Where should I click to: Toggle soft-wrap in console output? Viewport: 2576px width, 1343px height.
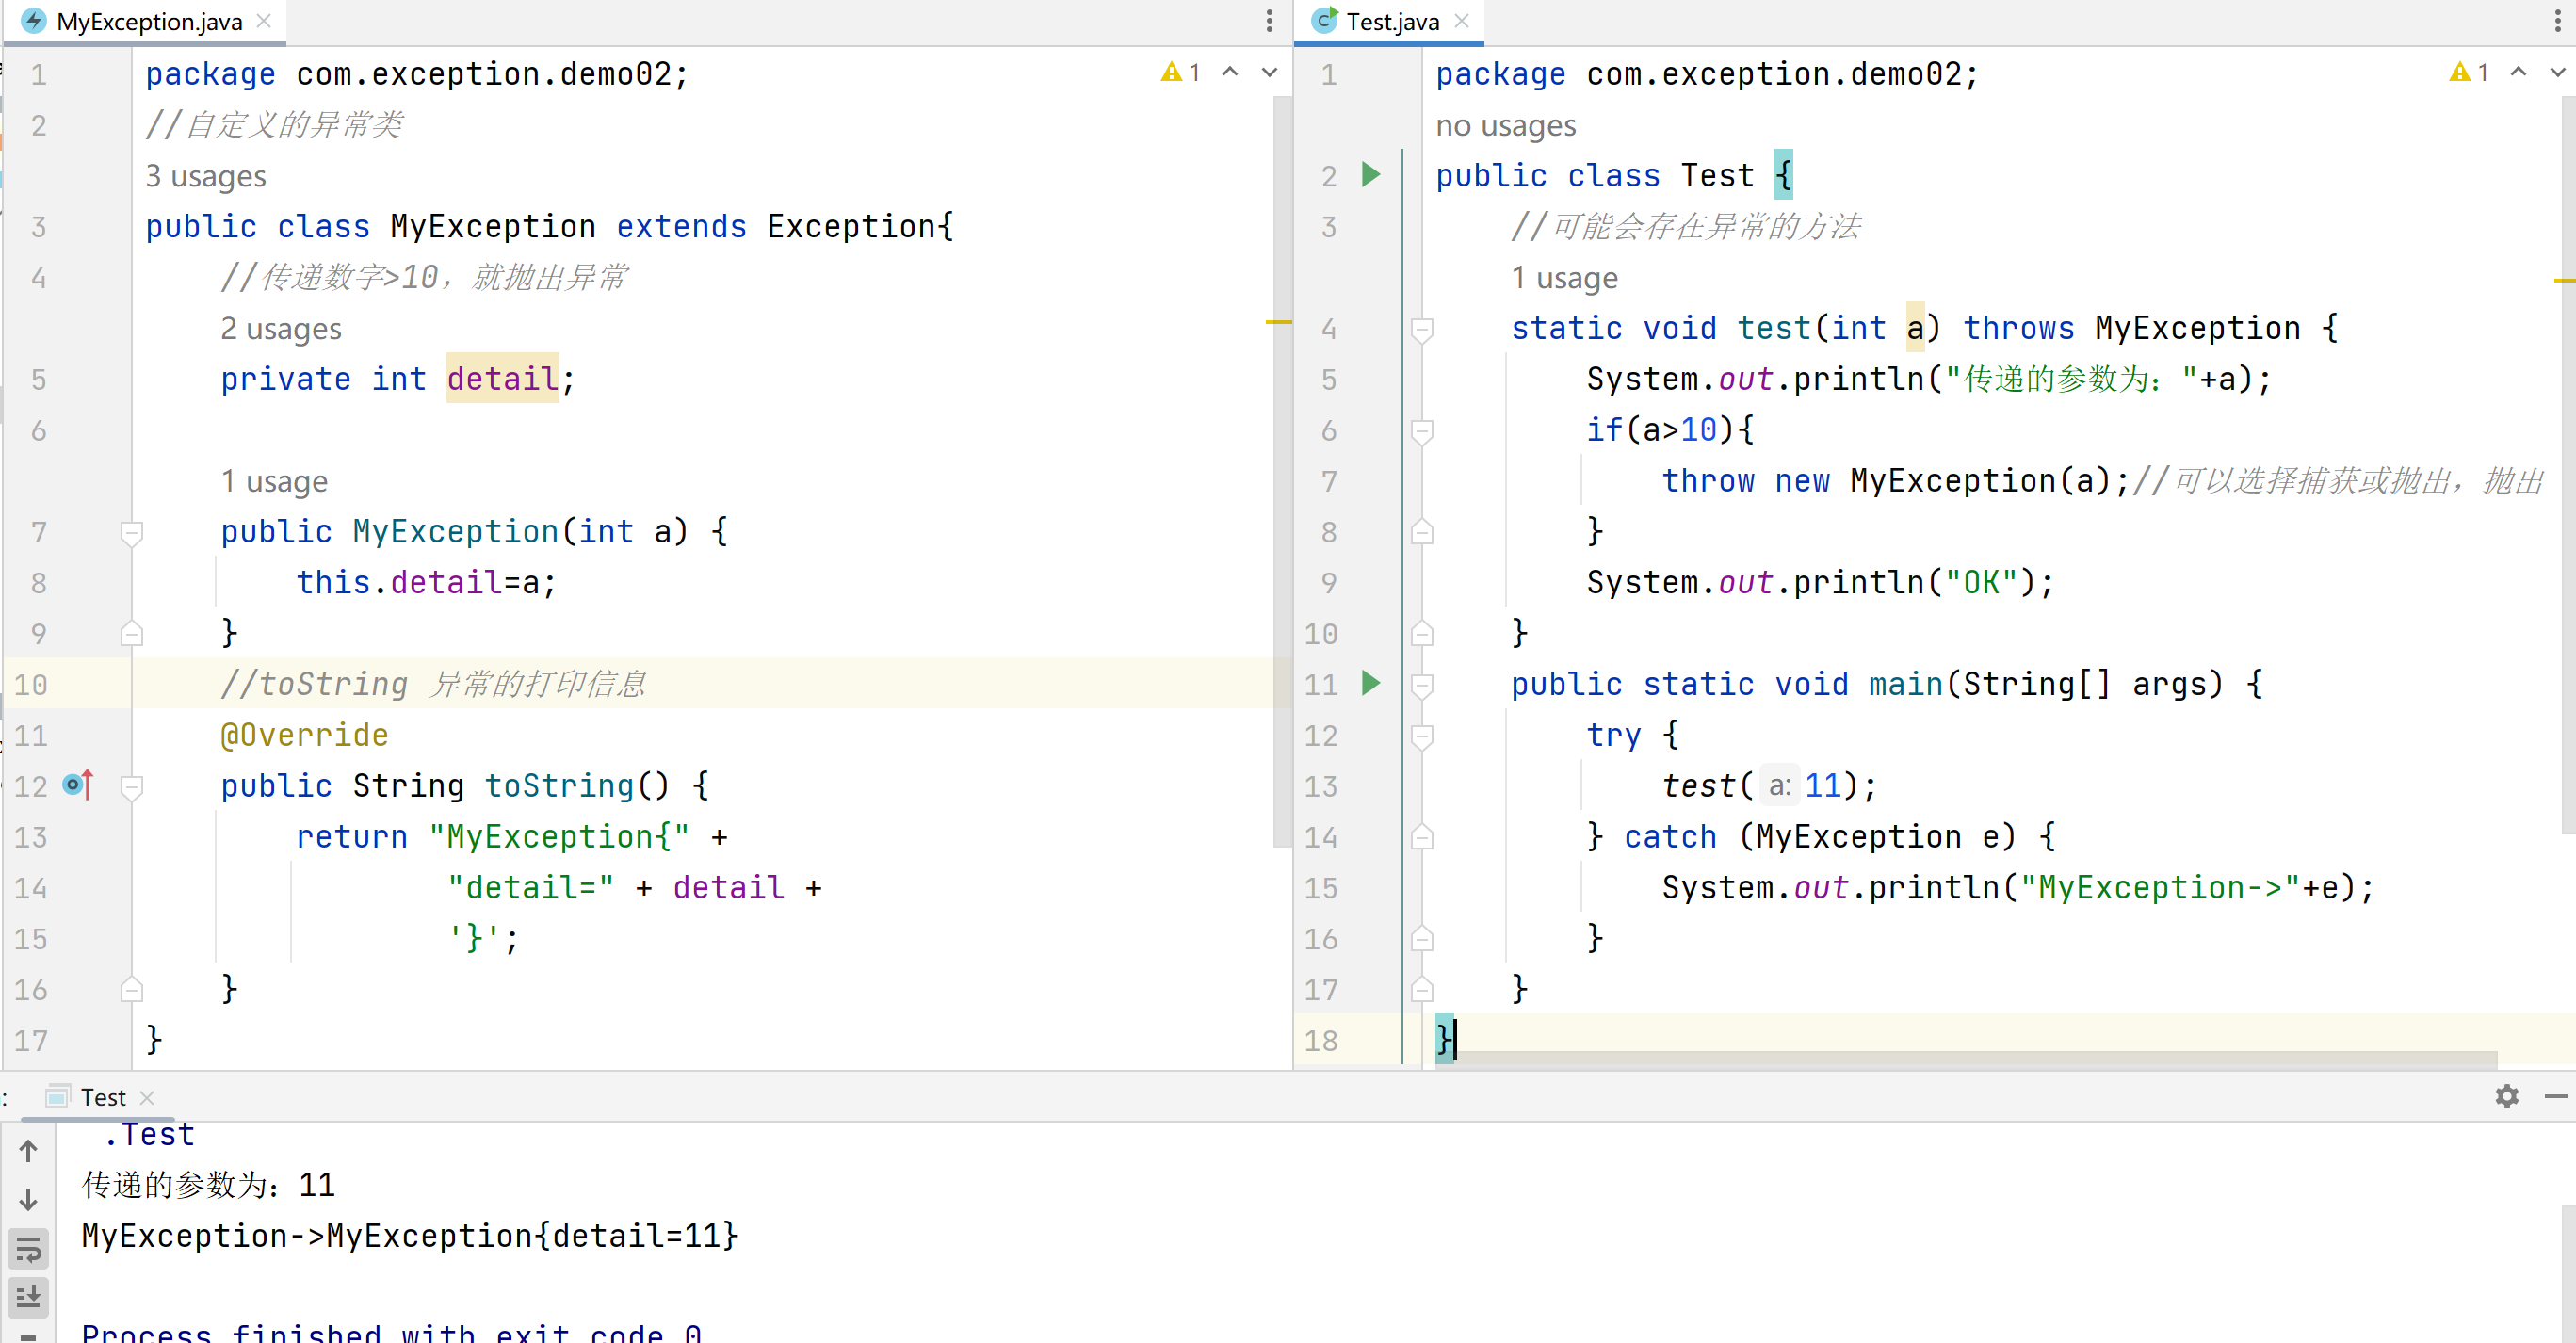(28, 1249)
